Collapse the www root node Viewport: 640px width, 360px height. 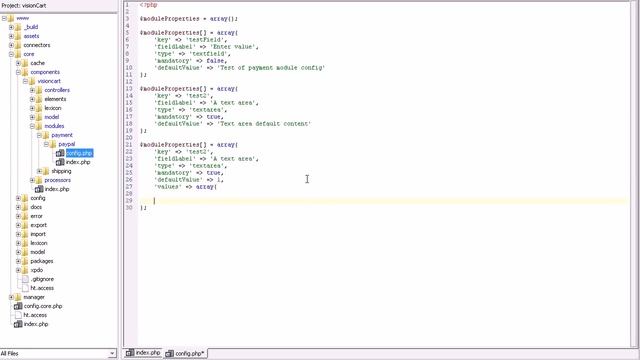click(4, 18)
